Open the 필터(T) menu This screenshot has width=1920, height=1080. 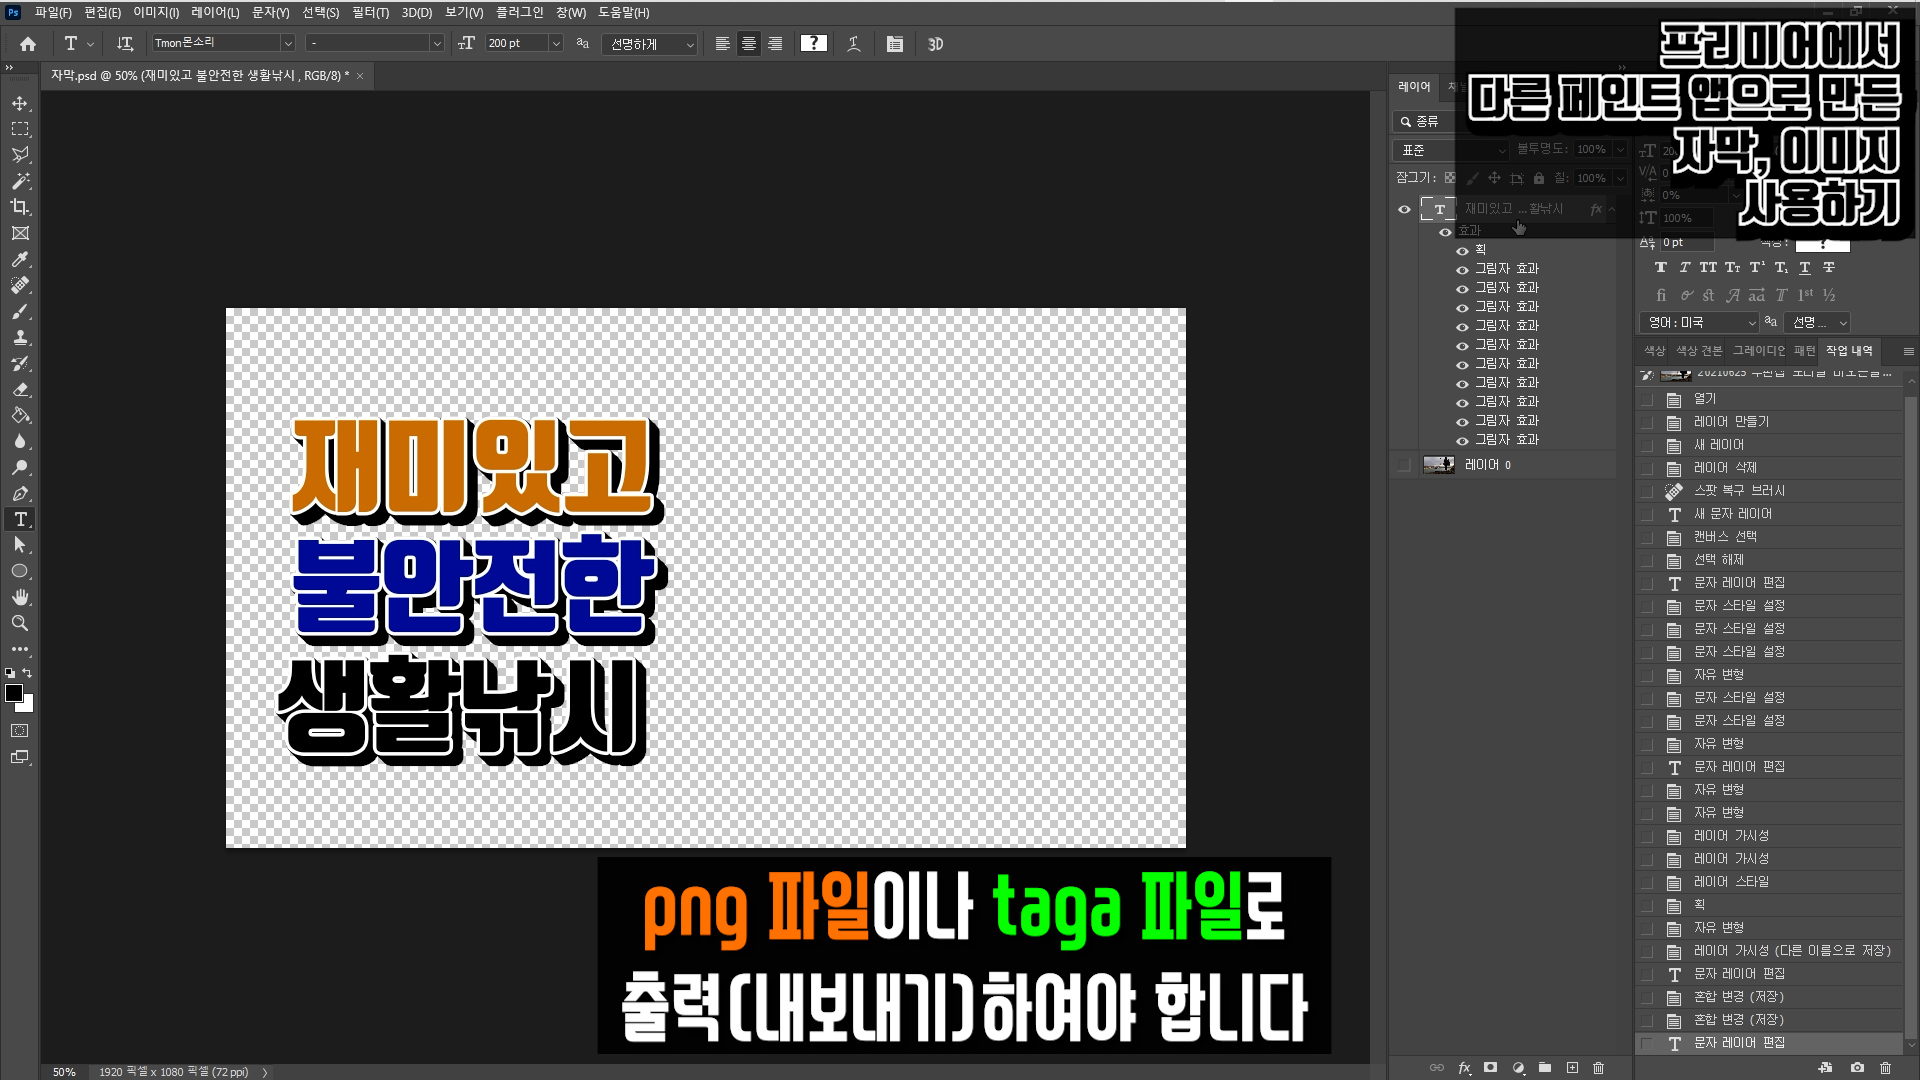370,13
